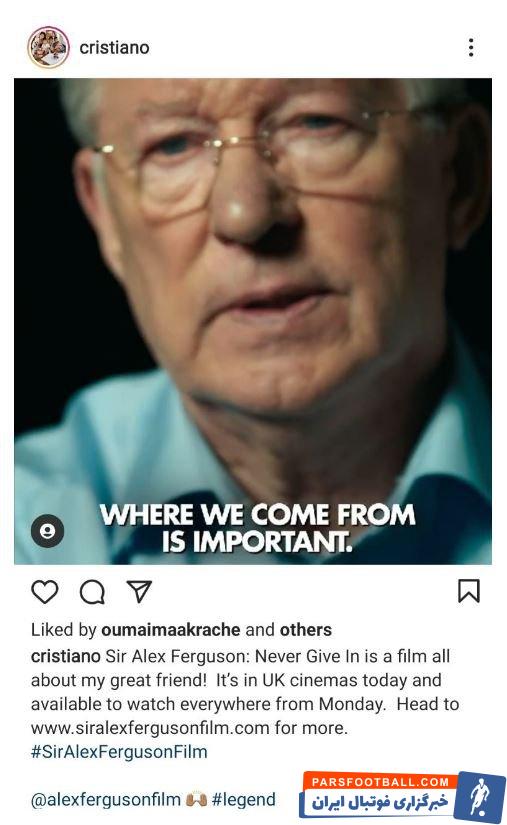Like the post with the heart icon
Screen dimensions: 507x825
point(45,592)
